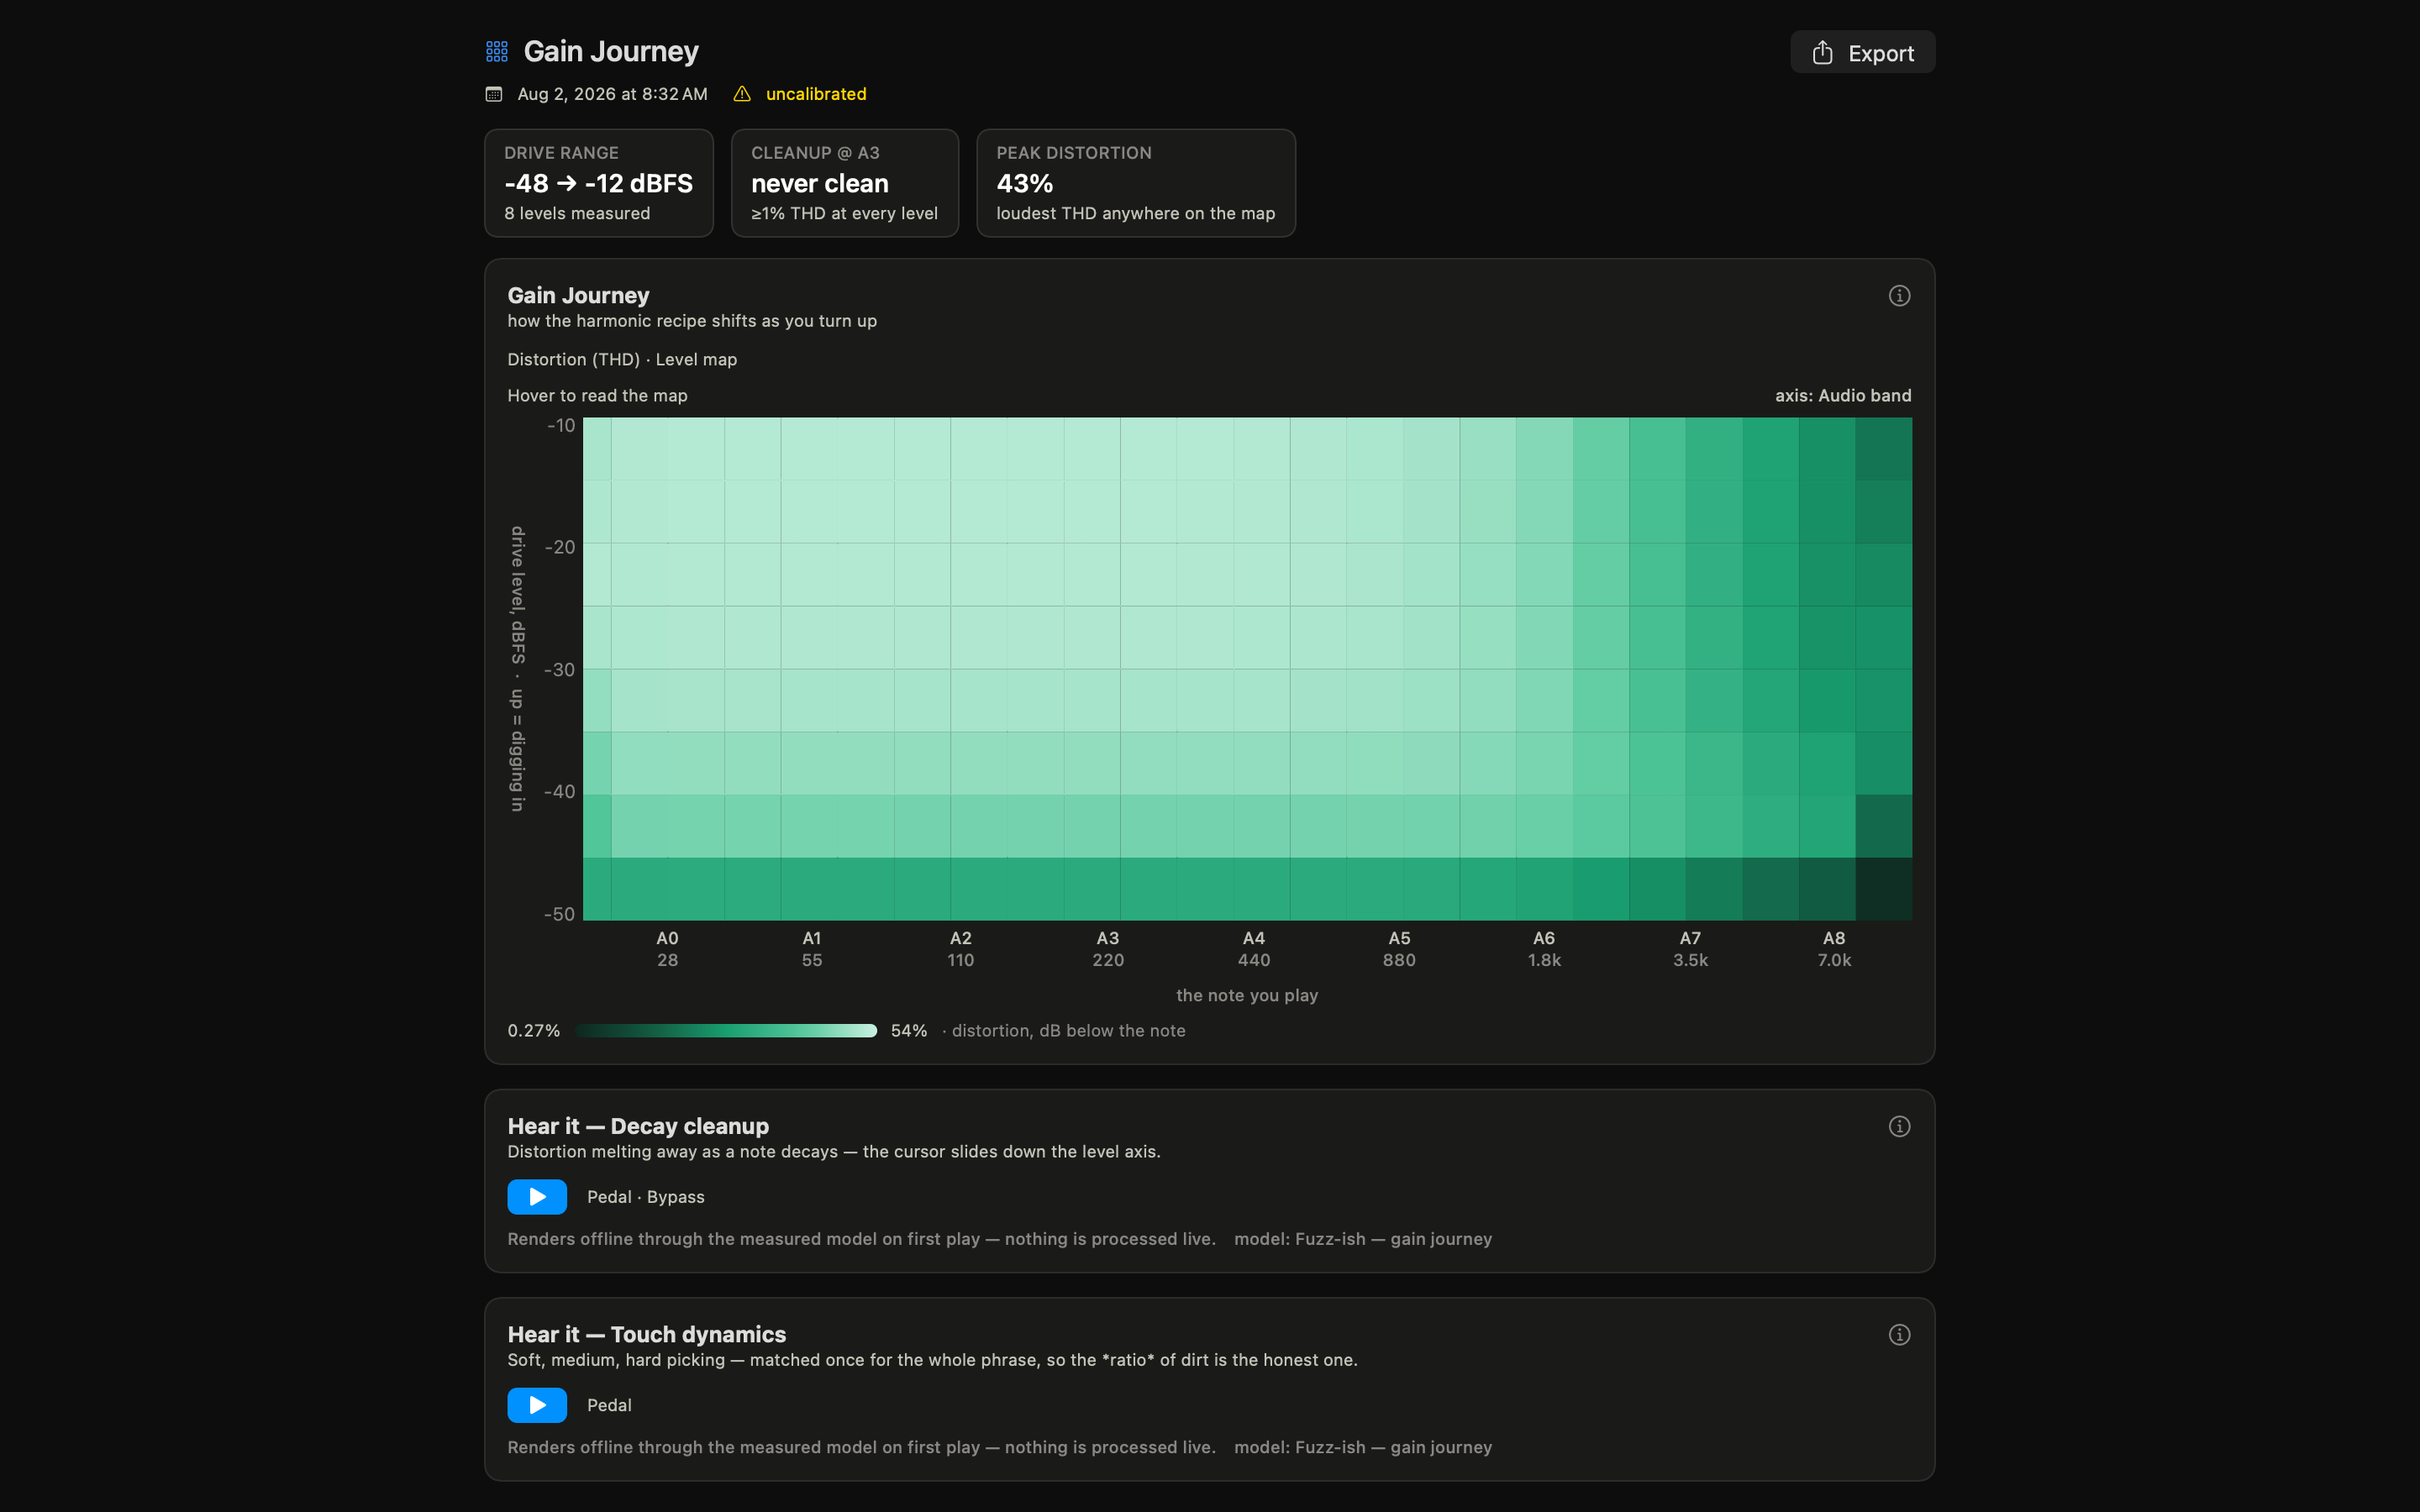
Task: Click the A3 220 axis label
Action: coord(1108,949)
